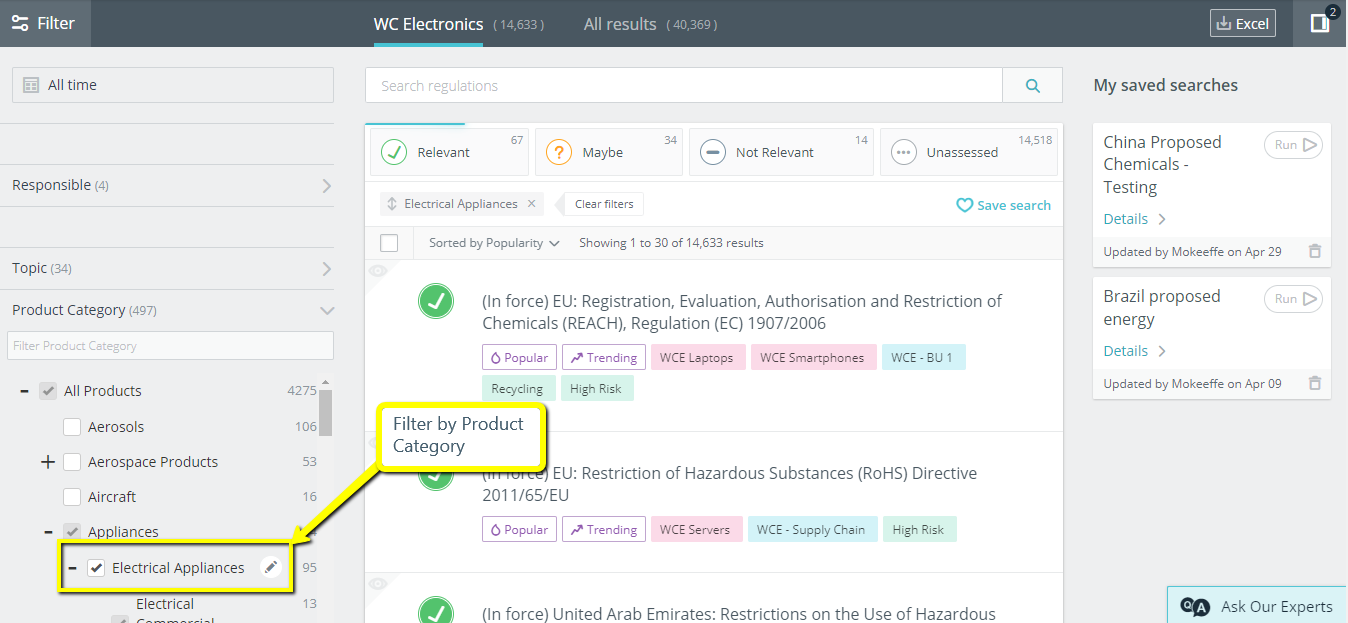Expand the Aerospace Products tree node
Viewport: 1348px width, 623px height.
[47, 461]
